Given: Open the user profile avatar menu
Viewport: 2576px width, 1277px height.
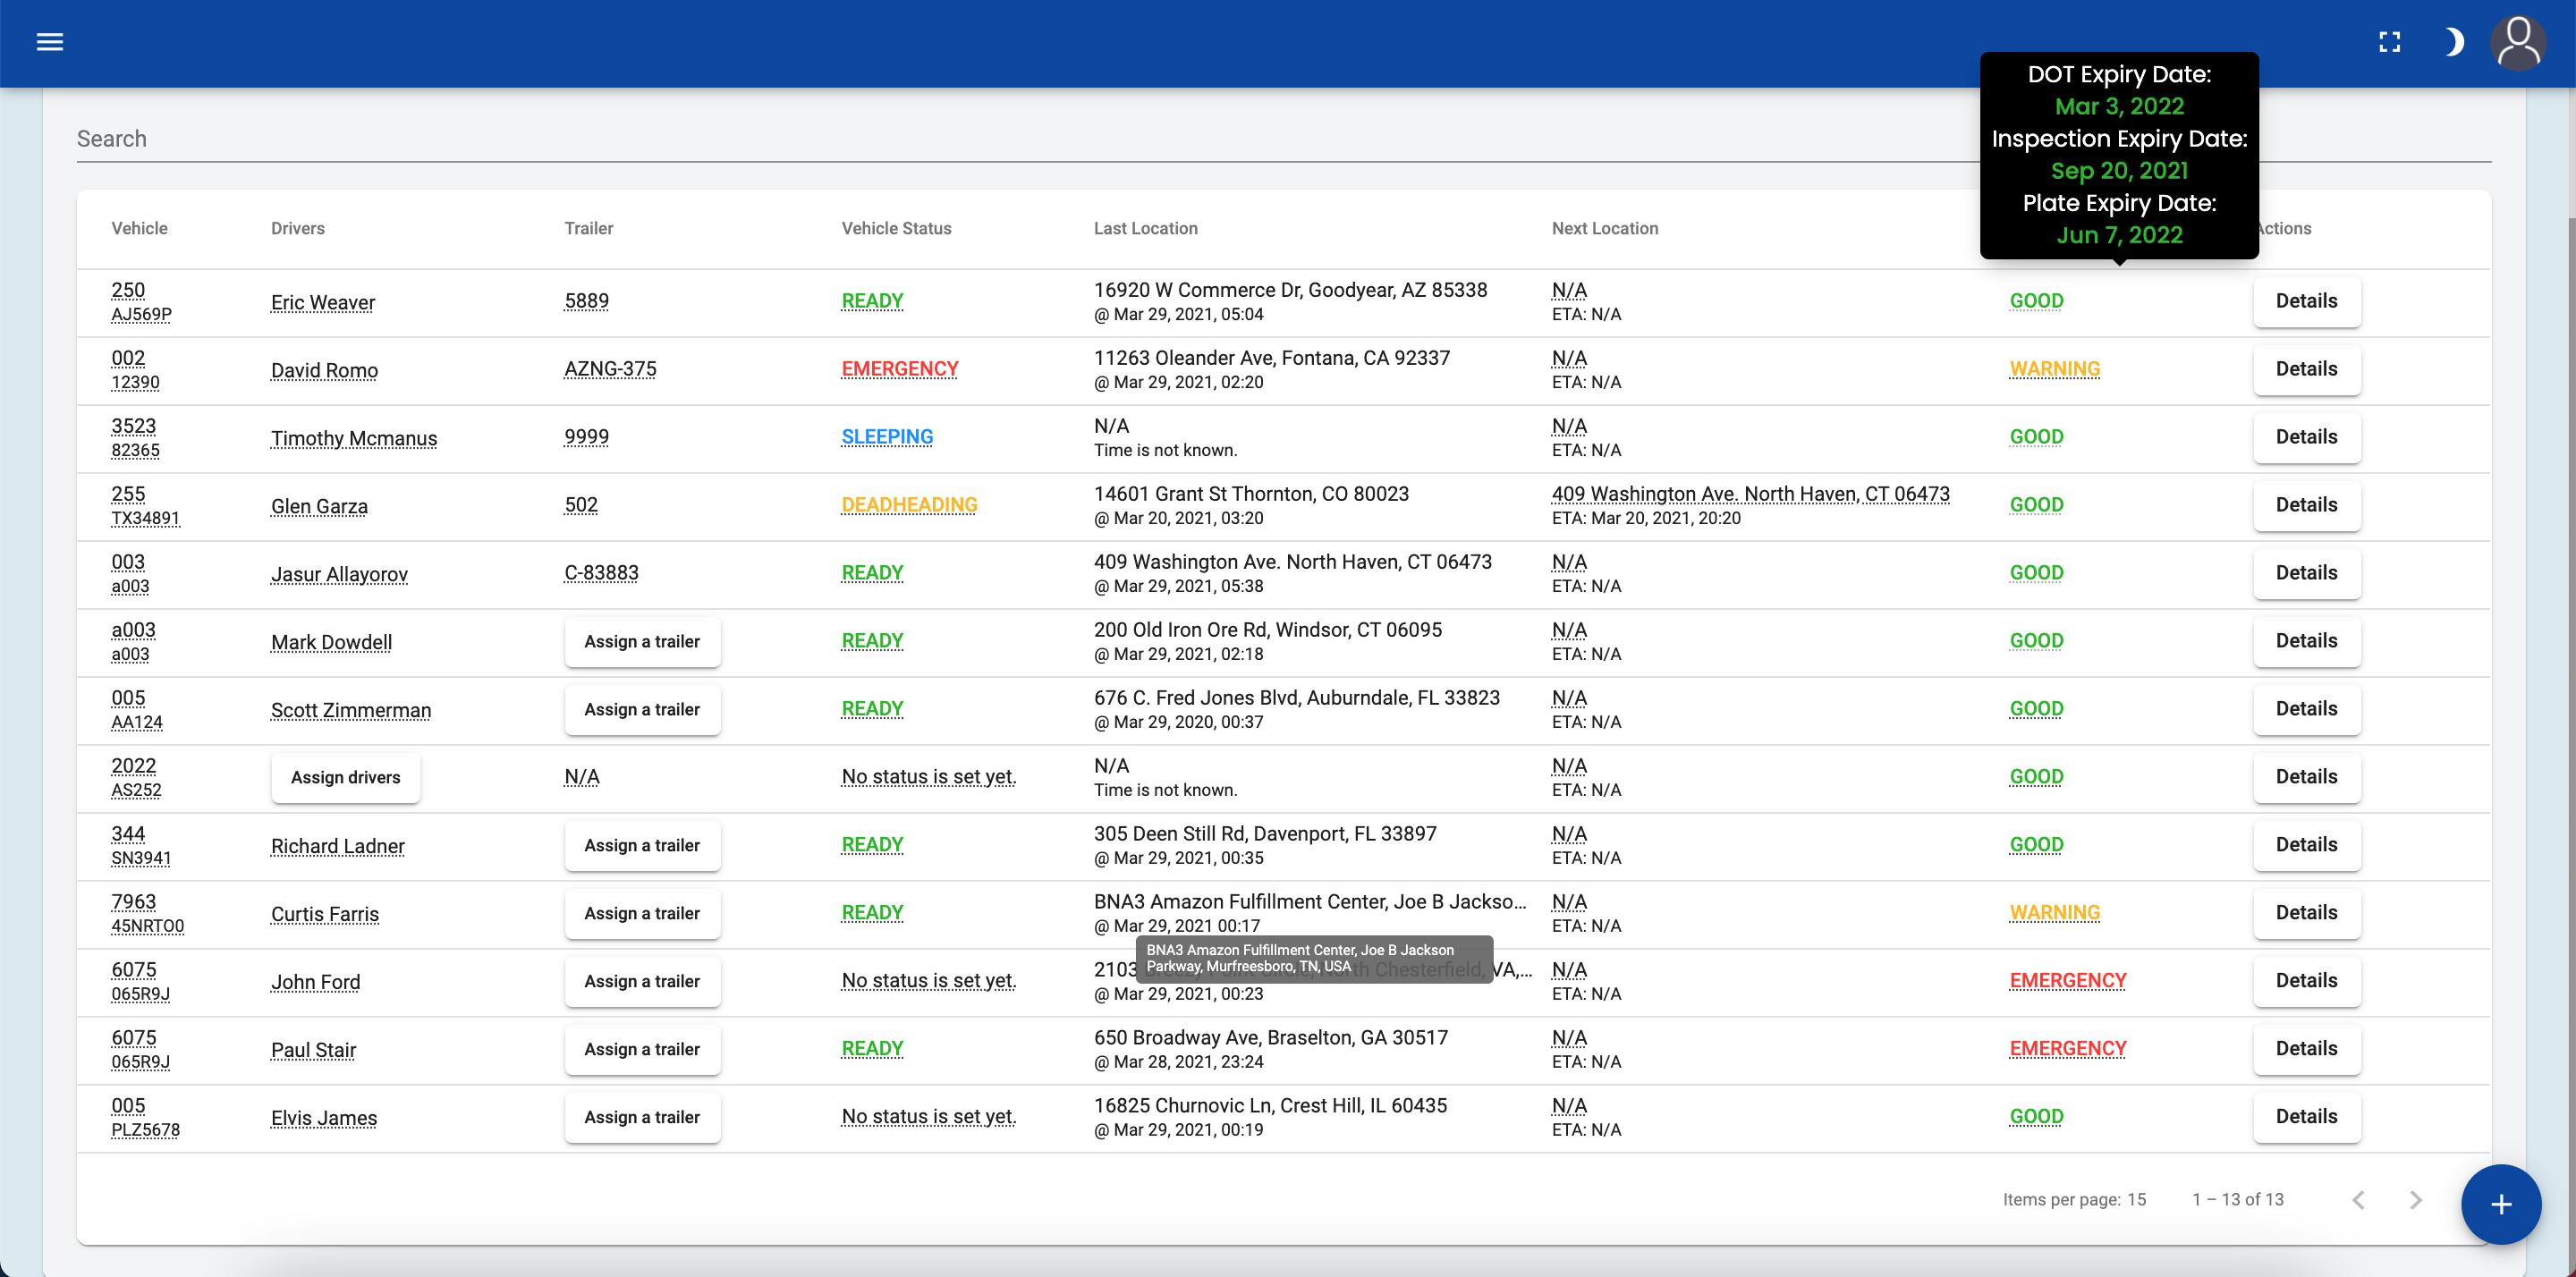Looking at the screenshot, I should [2518, 42].
